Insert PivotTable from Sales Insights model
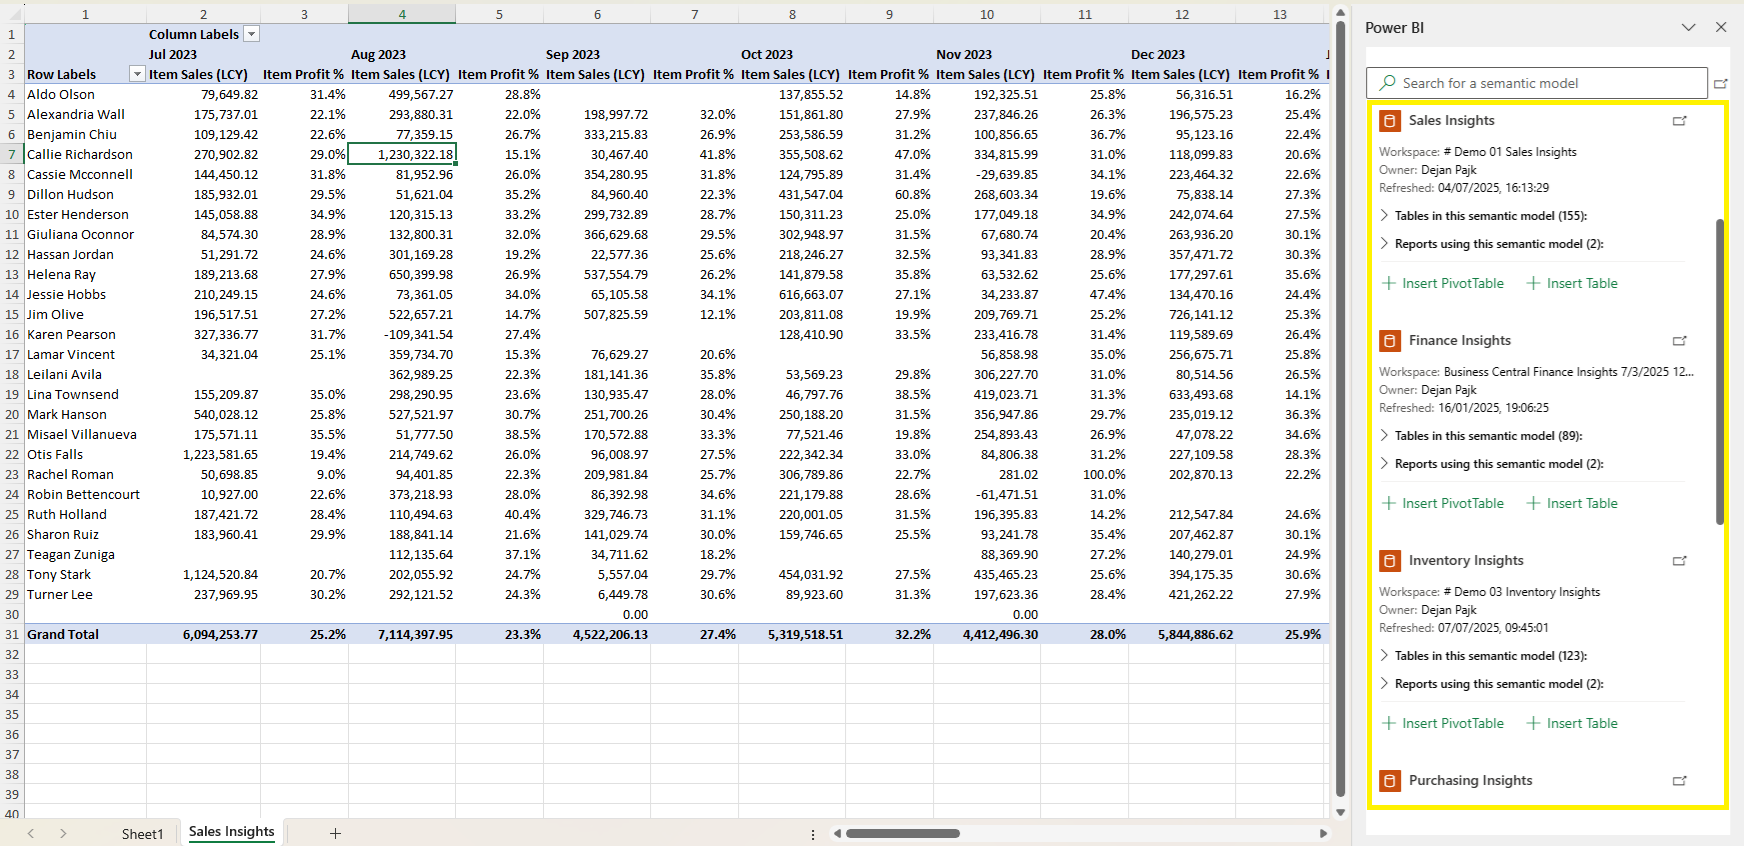The image size is (1744, 846). [x=1443, y=284]
